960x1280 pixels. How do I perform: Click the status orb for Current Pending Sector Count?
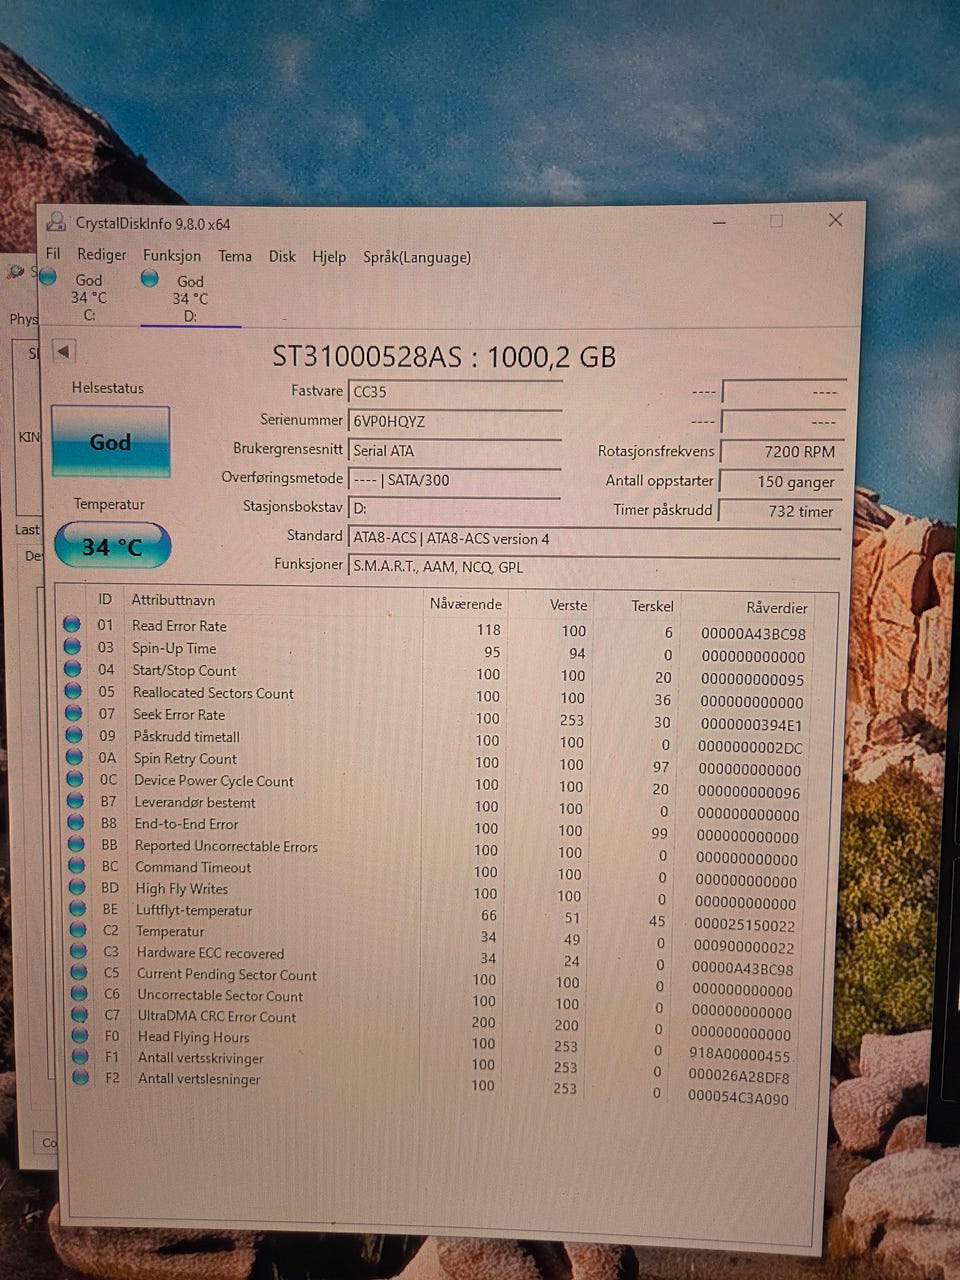pos(79,972)
